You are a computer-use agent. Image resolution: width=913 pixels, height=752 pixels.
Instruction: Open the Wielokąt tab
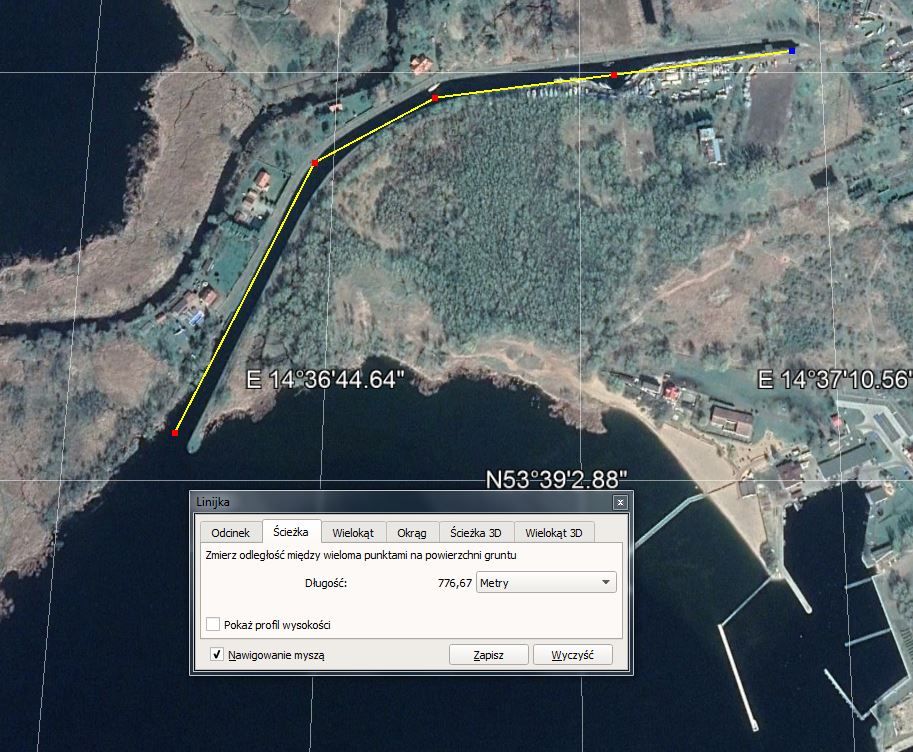tap(353, 533)
